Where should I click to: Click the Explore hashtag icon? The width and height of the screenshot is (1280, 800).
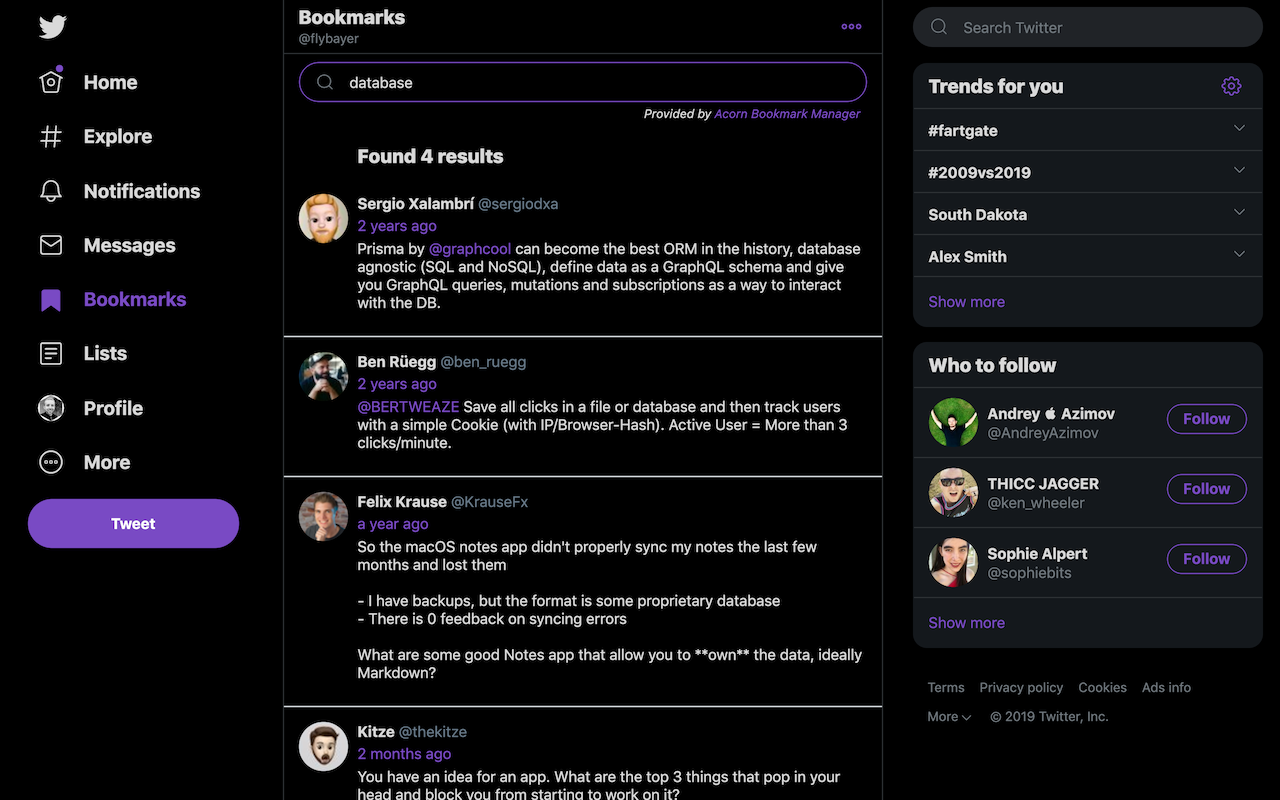point(50,136)
